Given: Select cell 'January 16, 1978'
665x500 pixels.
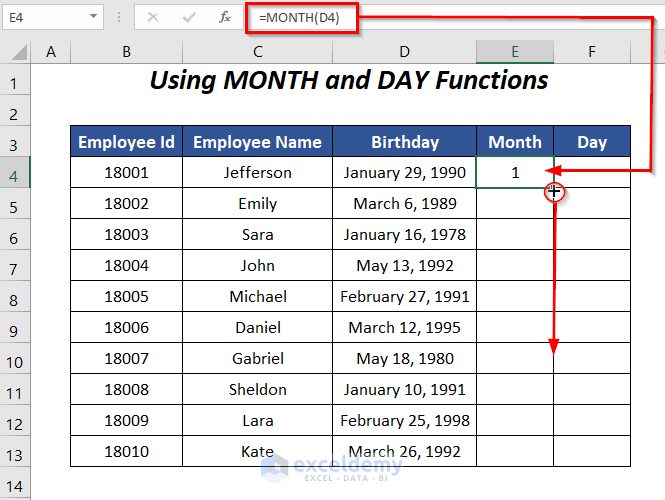Looking at the screenshot, I should pyautogui.click(x=405, y=234).
